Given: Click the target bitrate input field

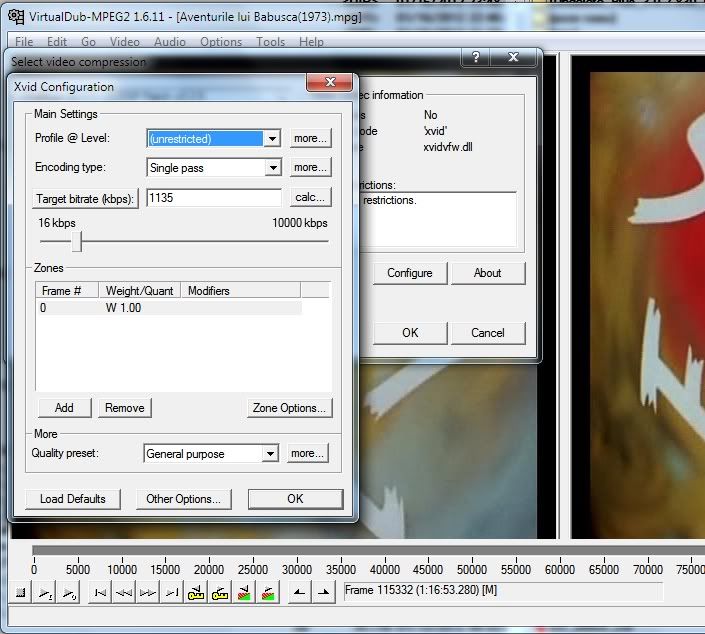Looking at the screenshot, I should click(x=213, y=198).
